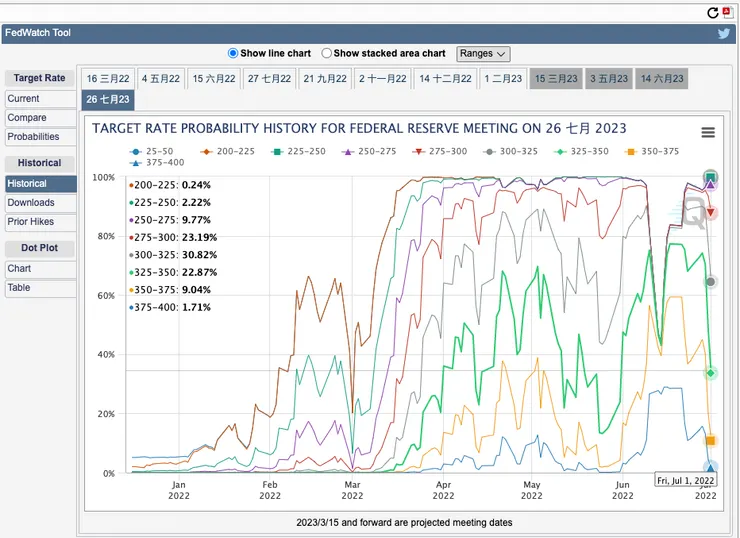Click the 325-350: 22.87% tooltip row
740x538 pixels.
tap(173, 272)
